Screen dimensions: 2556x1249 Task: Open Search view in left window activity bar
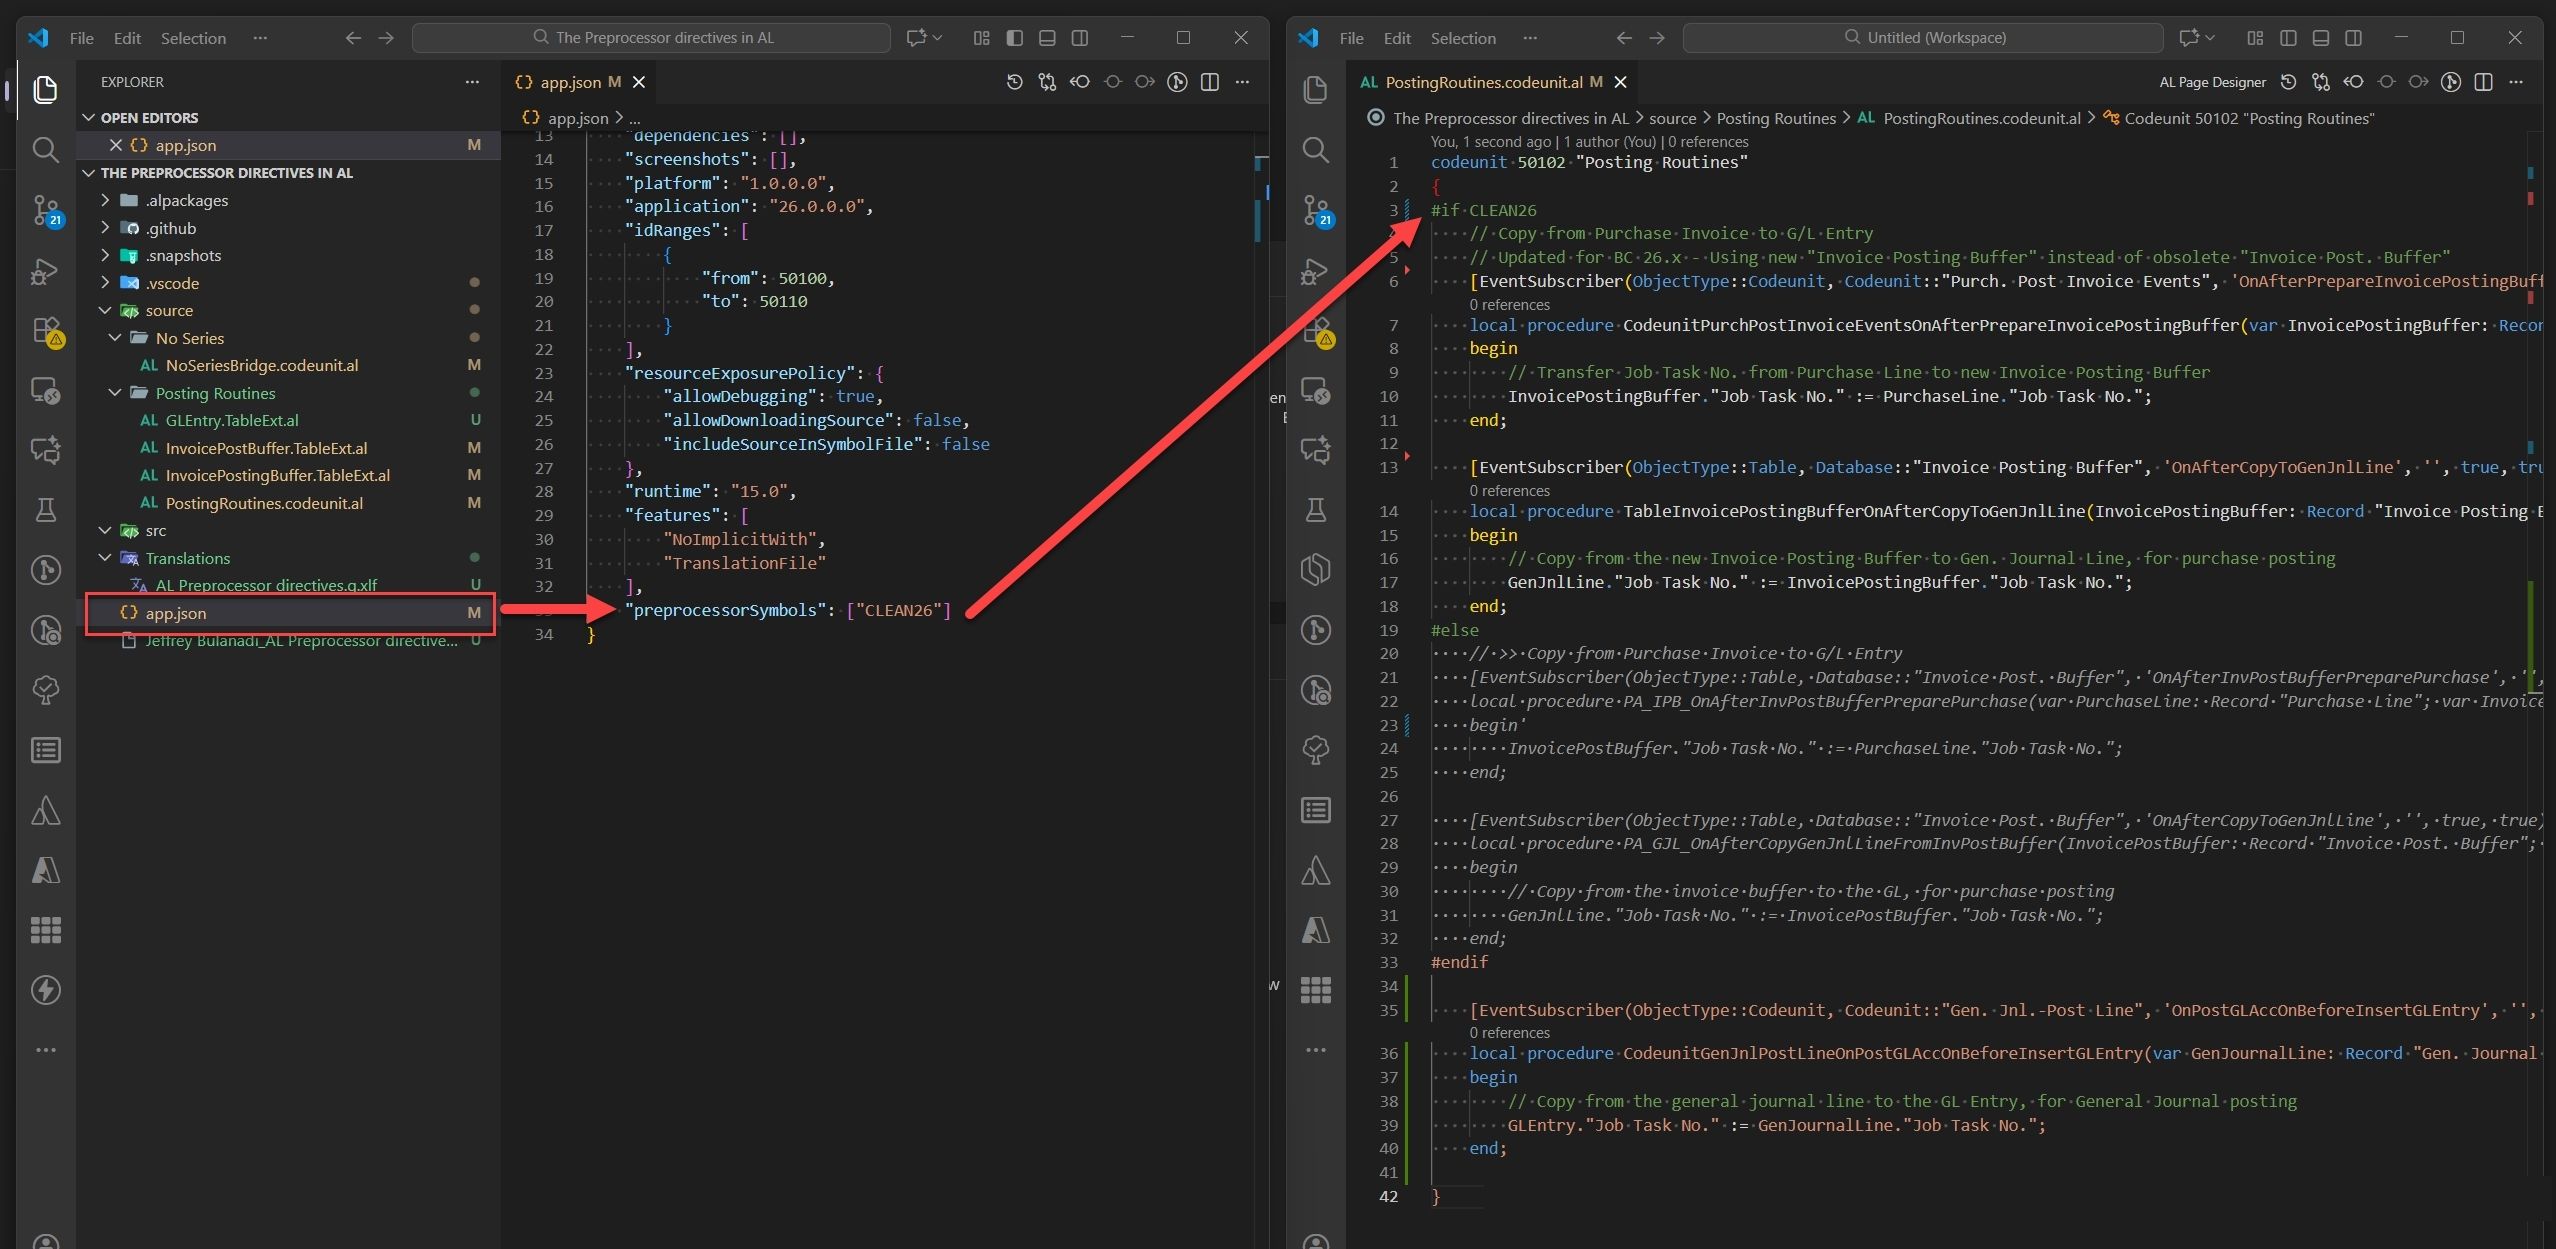pyautogui.click(x=45, y=150)
